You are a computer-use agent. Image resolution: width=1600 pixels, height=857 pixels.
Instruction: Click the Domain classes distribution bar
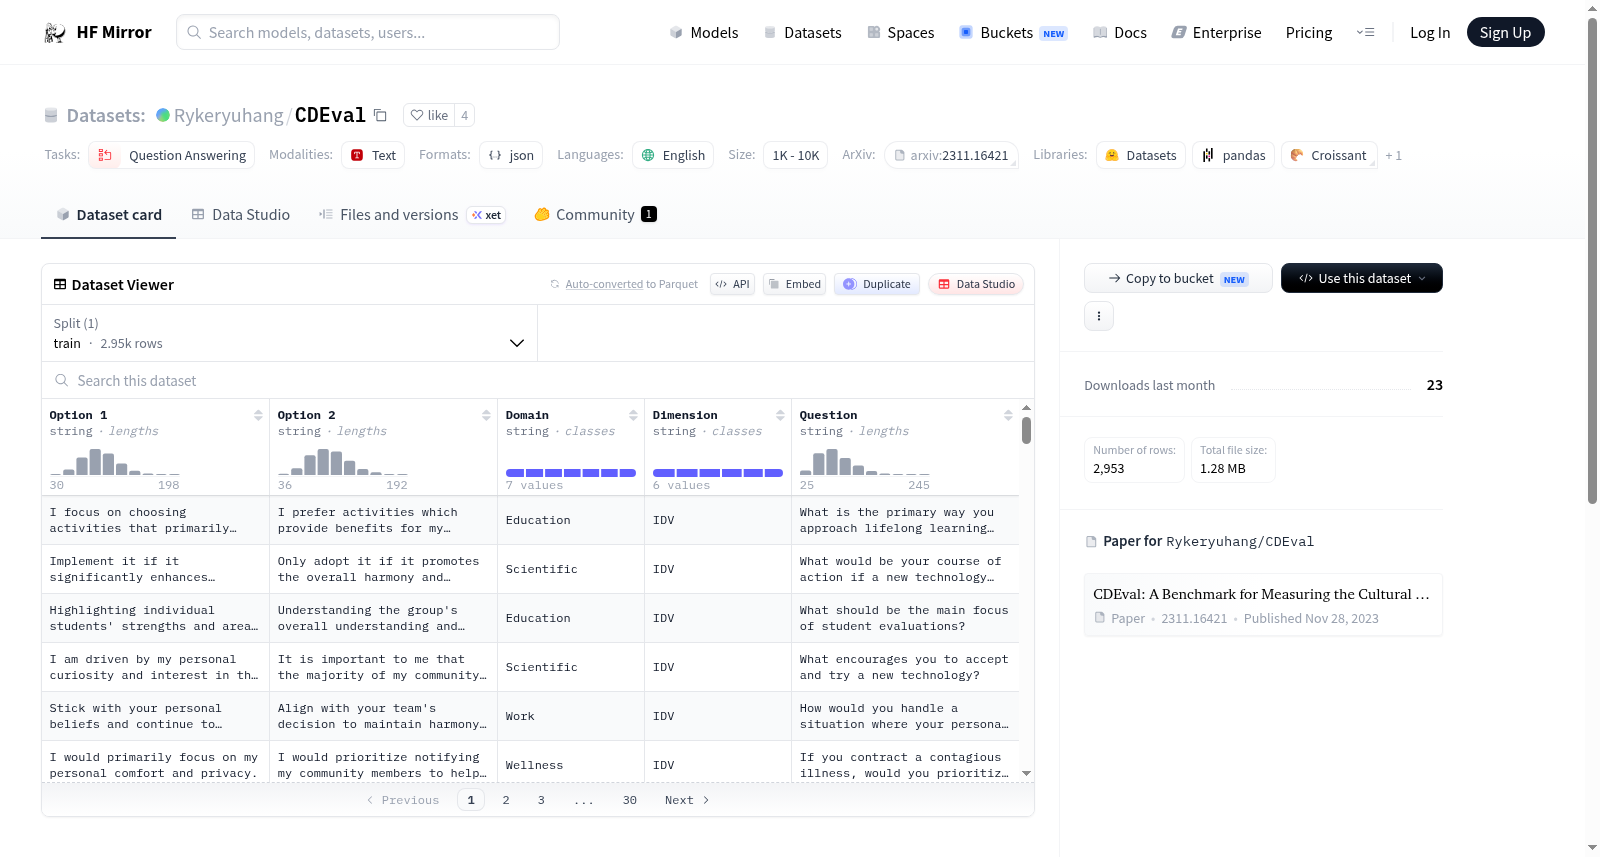(571, 473)
